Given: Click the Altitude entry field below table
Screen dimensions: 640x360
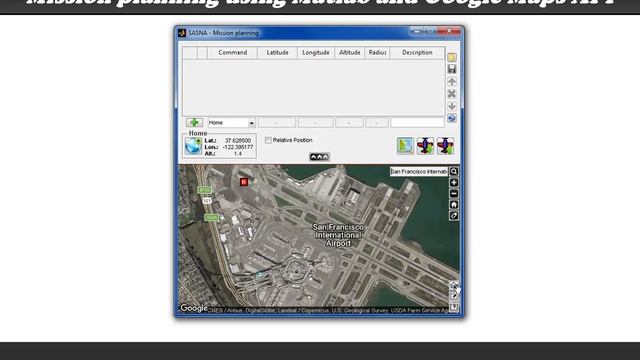Looking at the screenshot, I should [349, 122].
